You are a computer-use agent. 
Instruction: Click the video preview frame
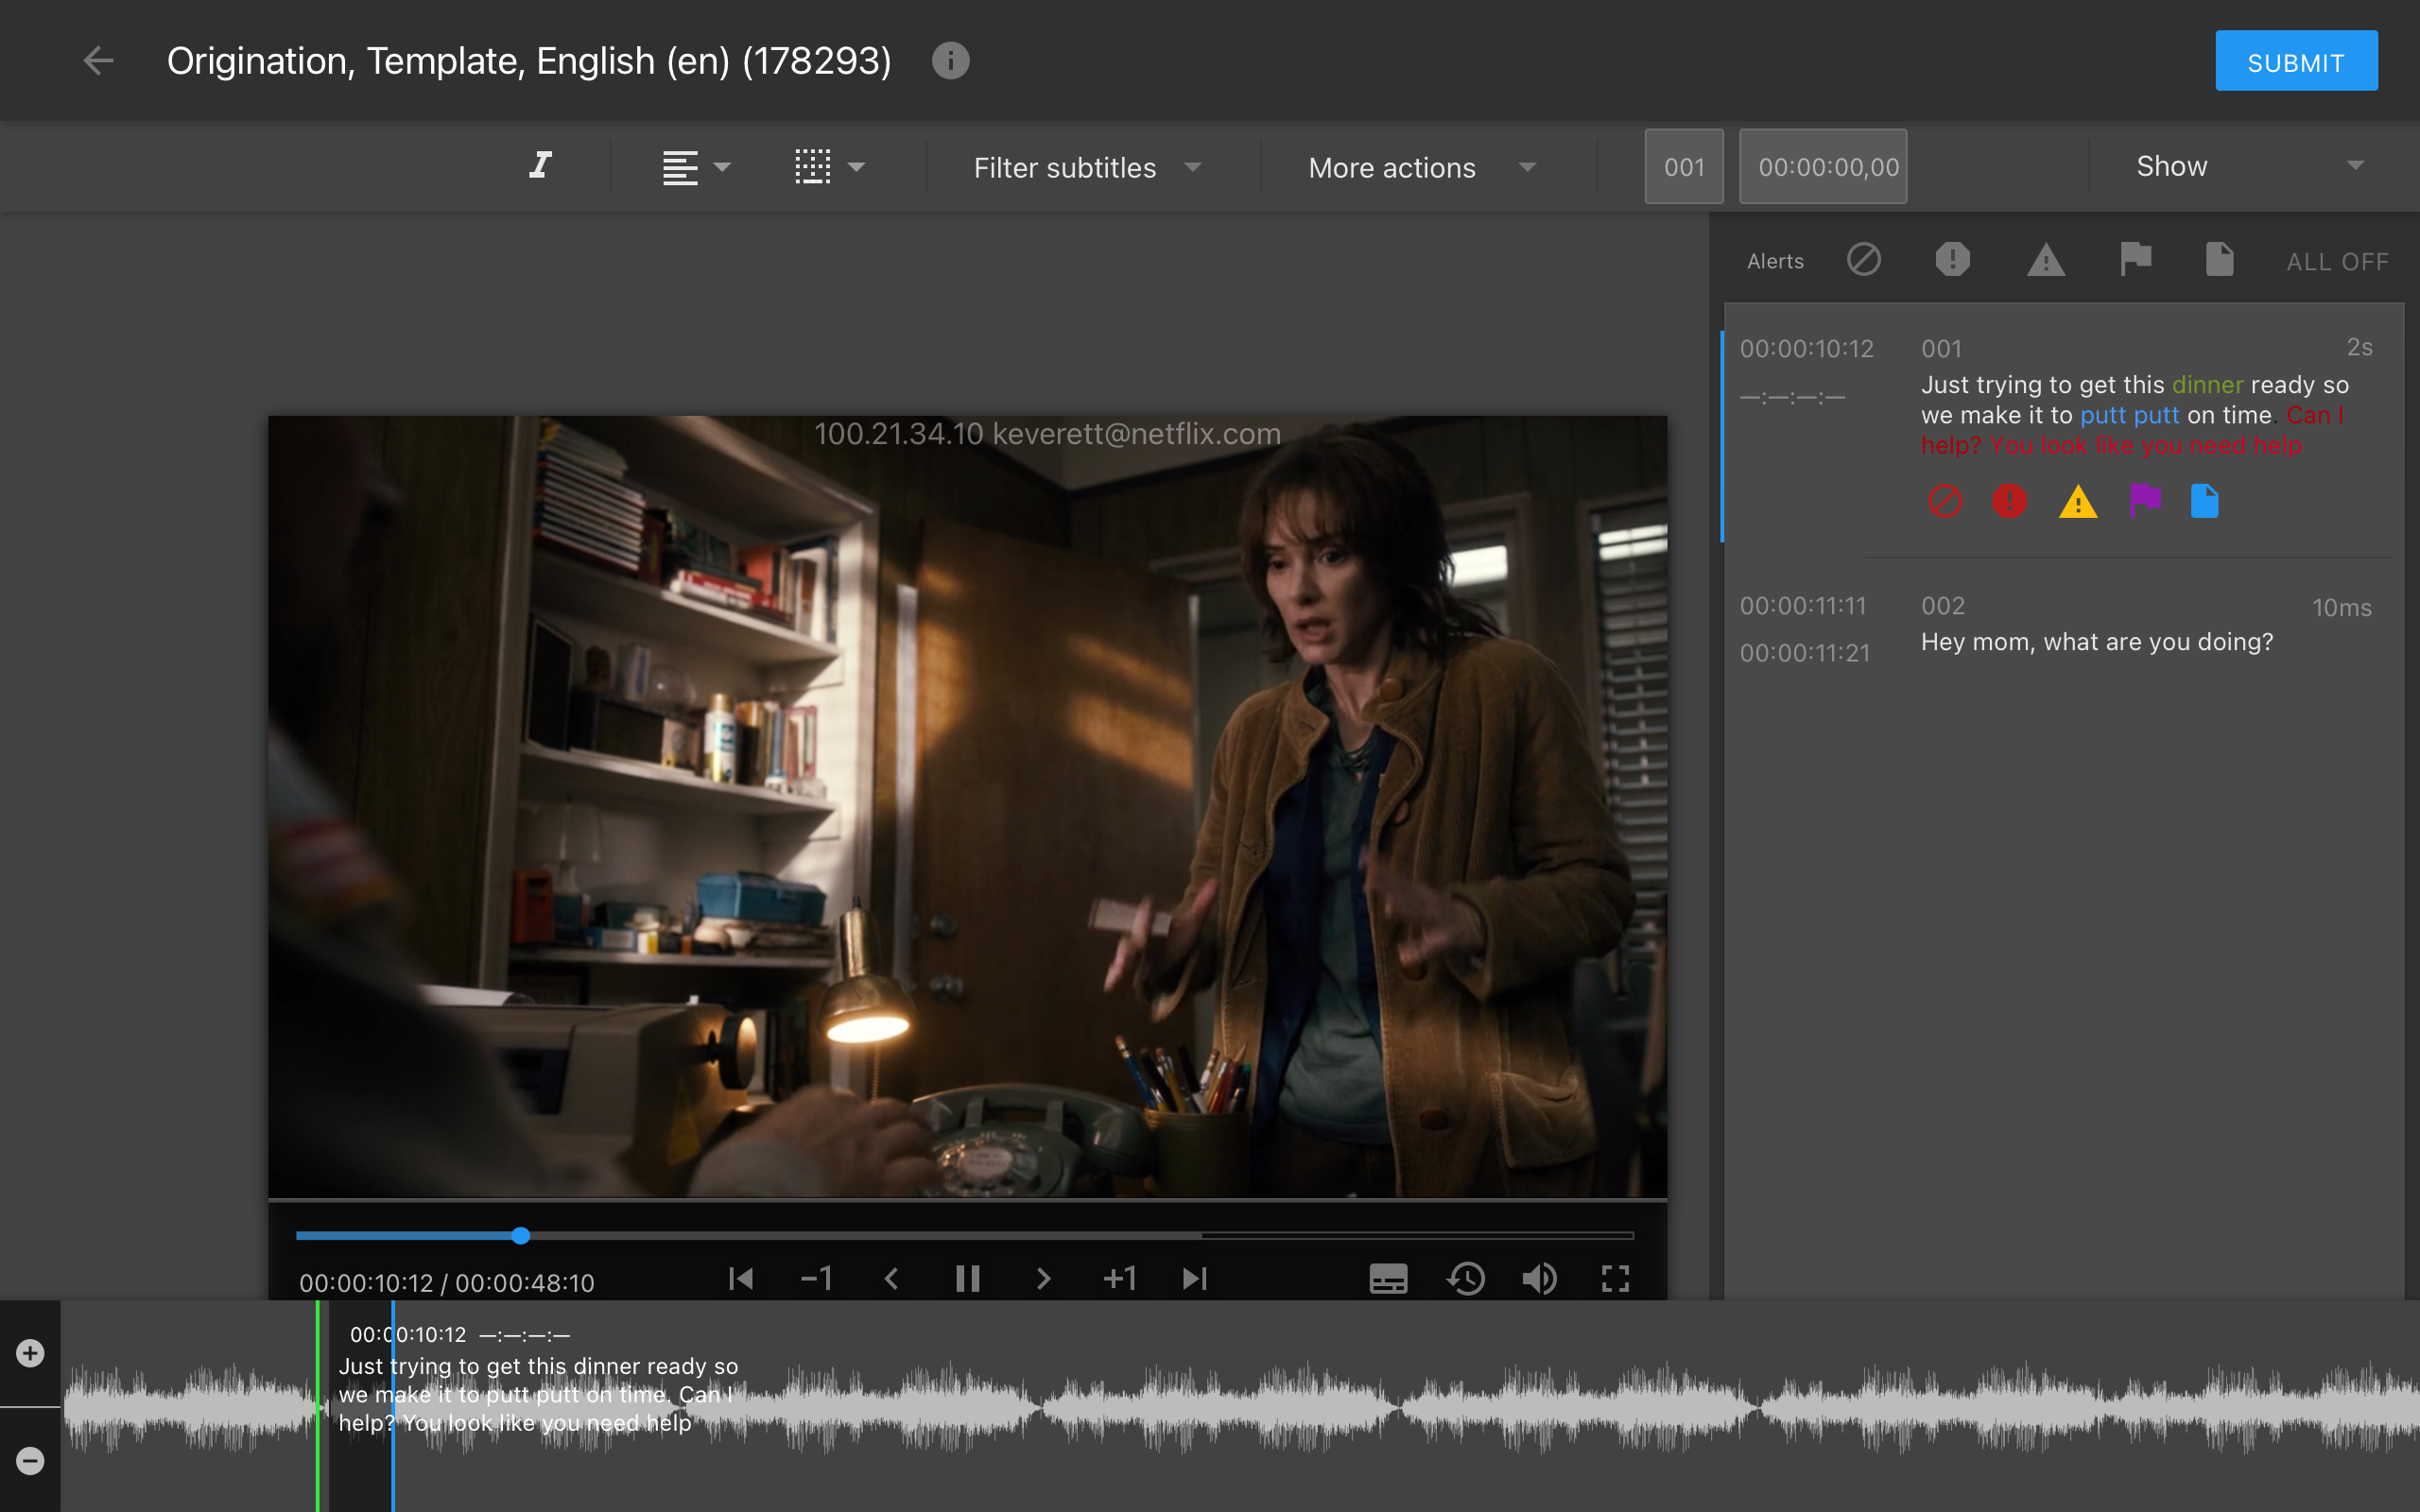tap(967, 806)
